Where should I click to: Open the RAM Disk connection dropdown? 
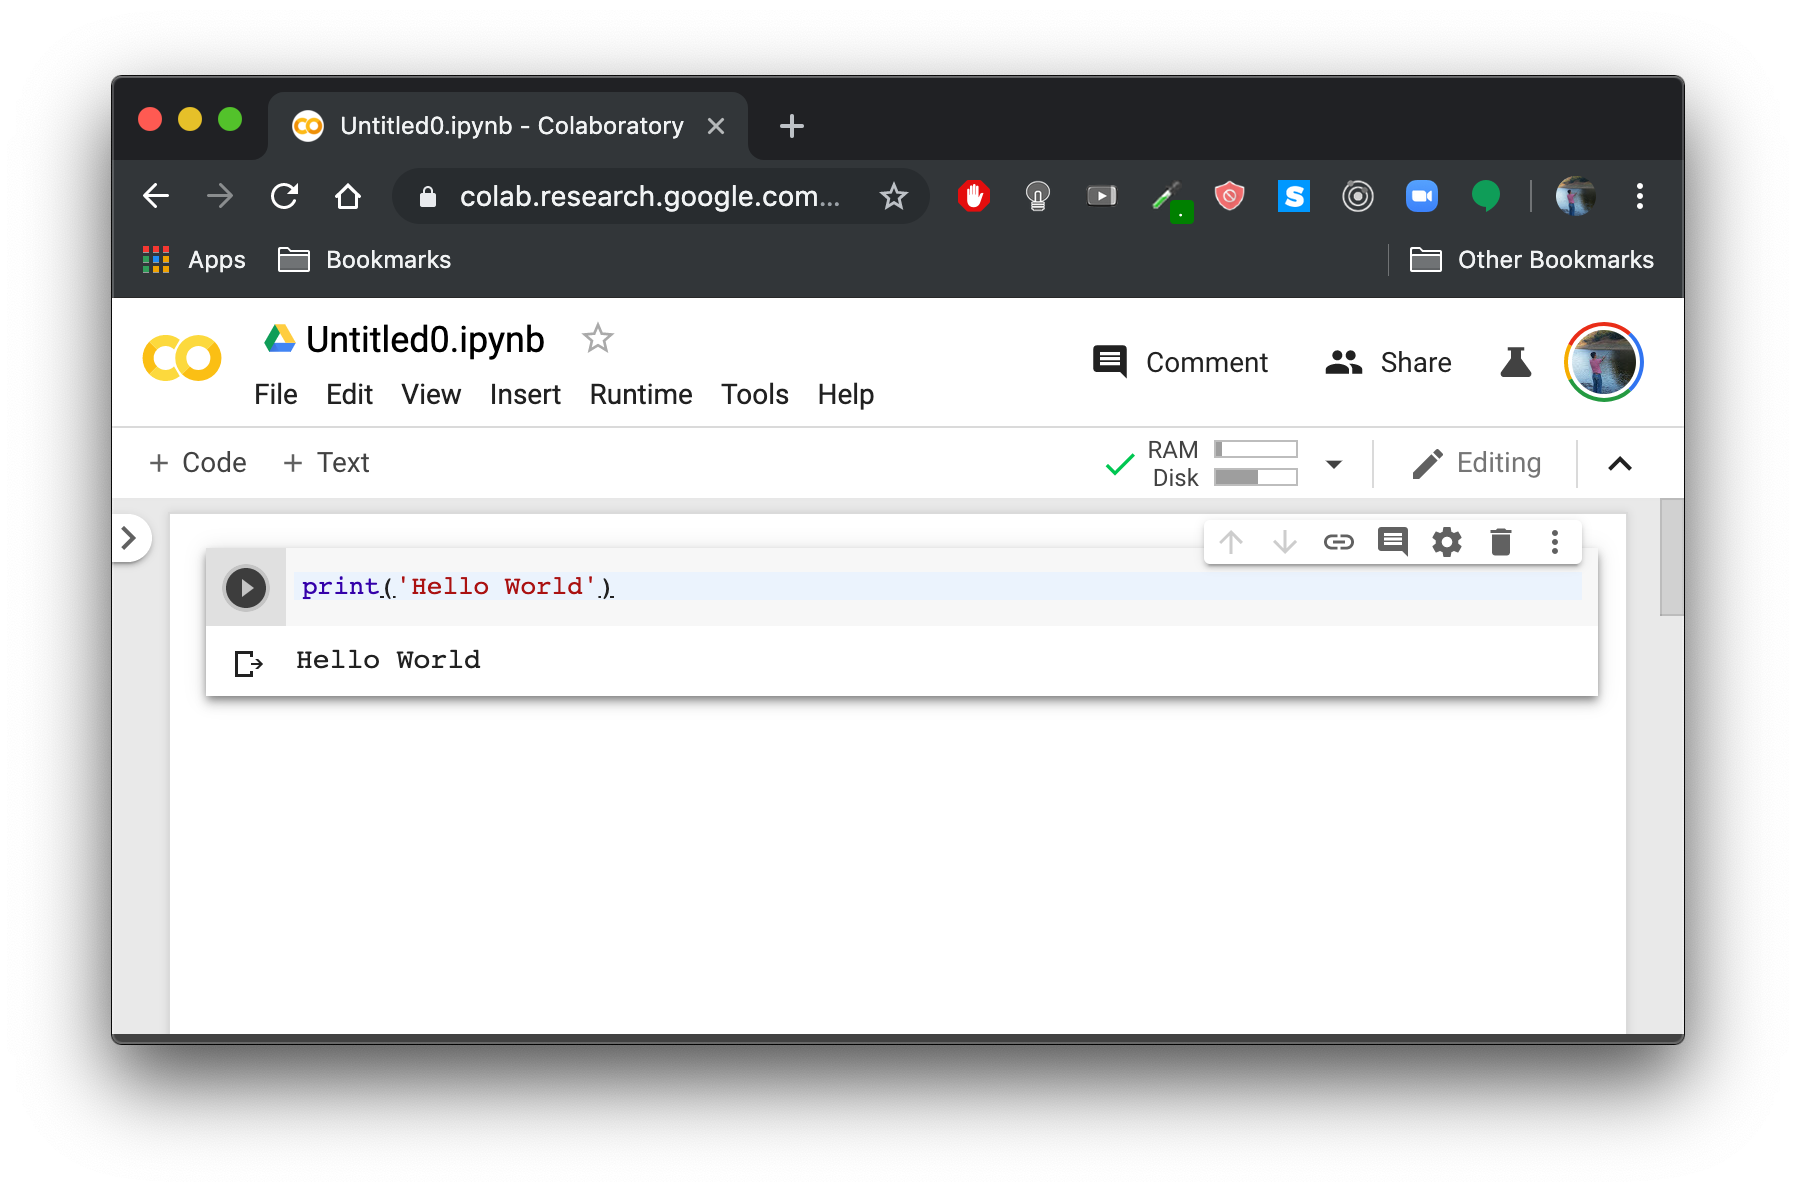[1334, 464]
